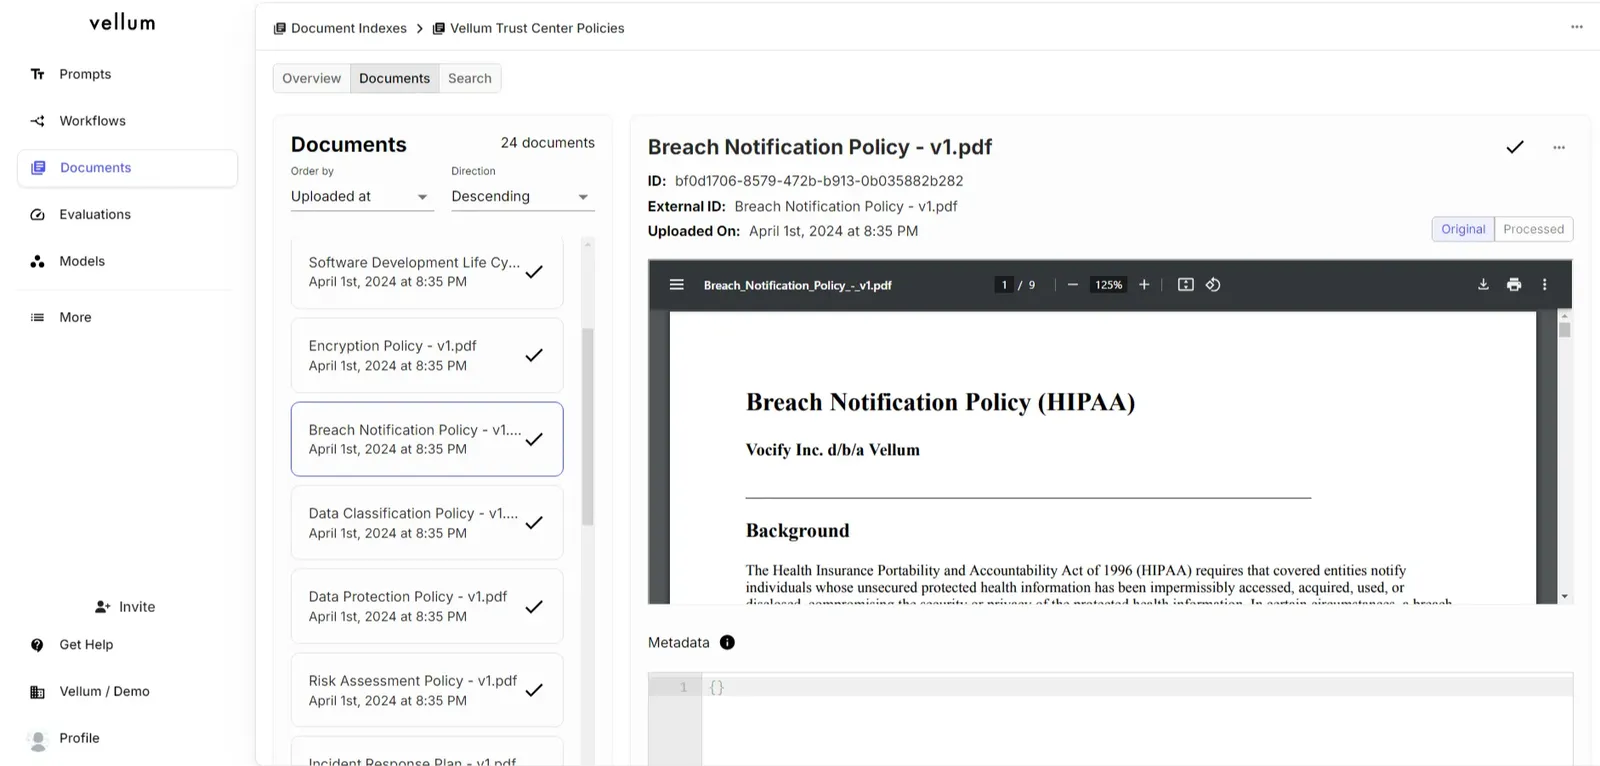1600x766 pixels.
Task: Select Risk Assessment Policy - v1.pdf
Action: click(x=427, y=690)
